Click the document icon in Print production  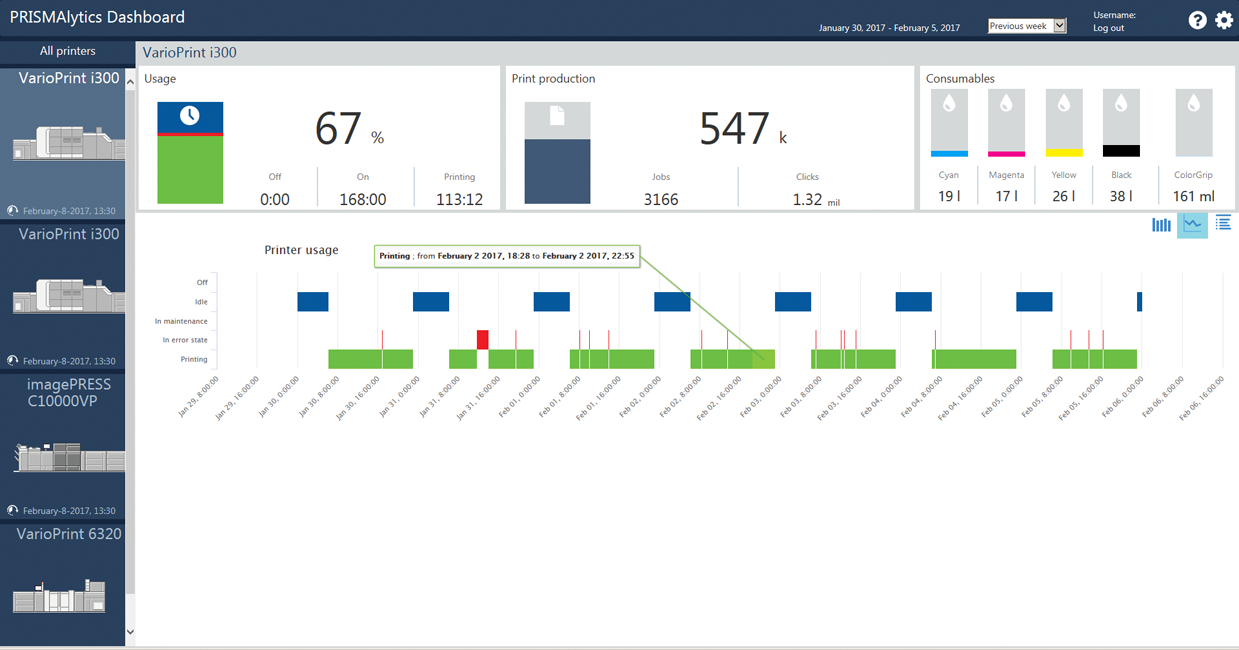557,117
